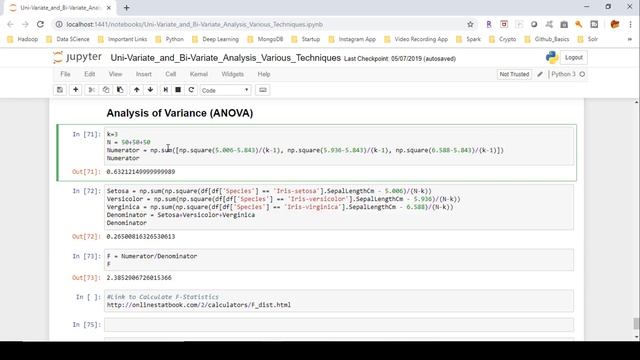The width and height of the screenshot is (640, 360).
Task: Restart the kernel circular arrow icon
Action: [x=191, y=90]
